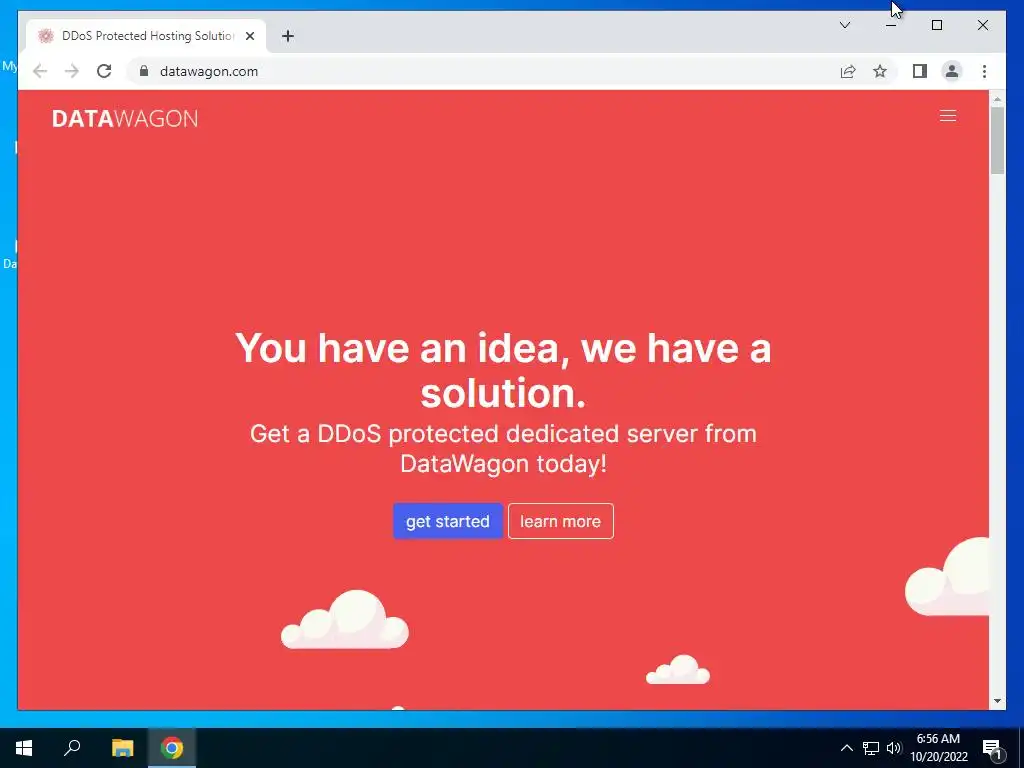Viewport: 1024px width, 768px height.
Task: Click the get started button
Action: 447,521
